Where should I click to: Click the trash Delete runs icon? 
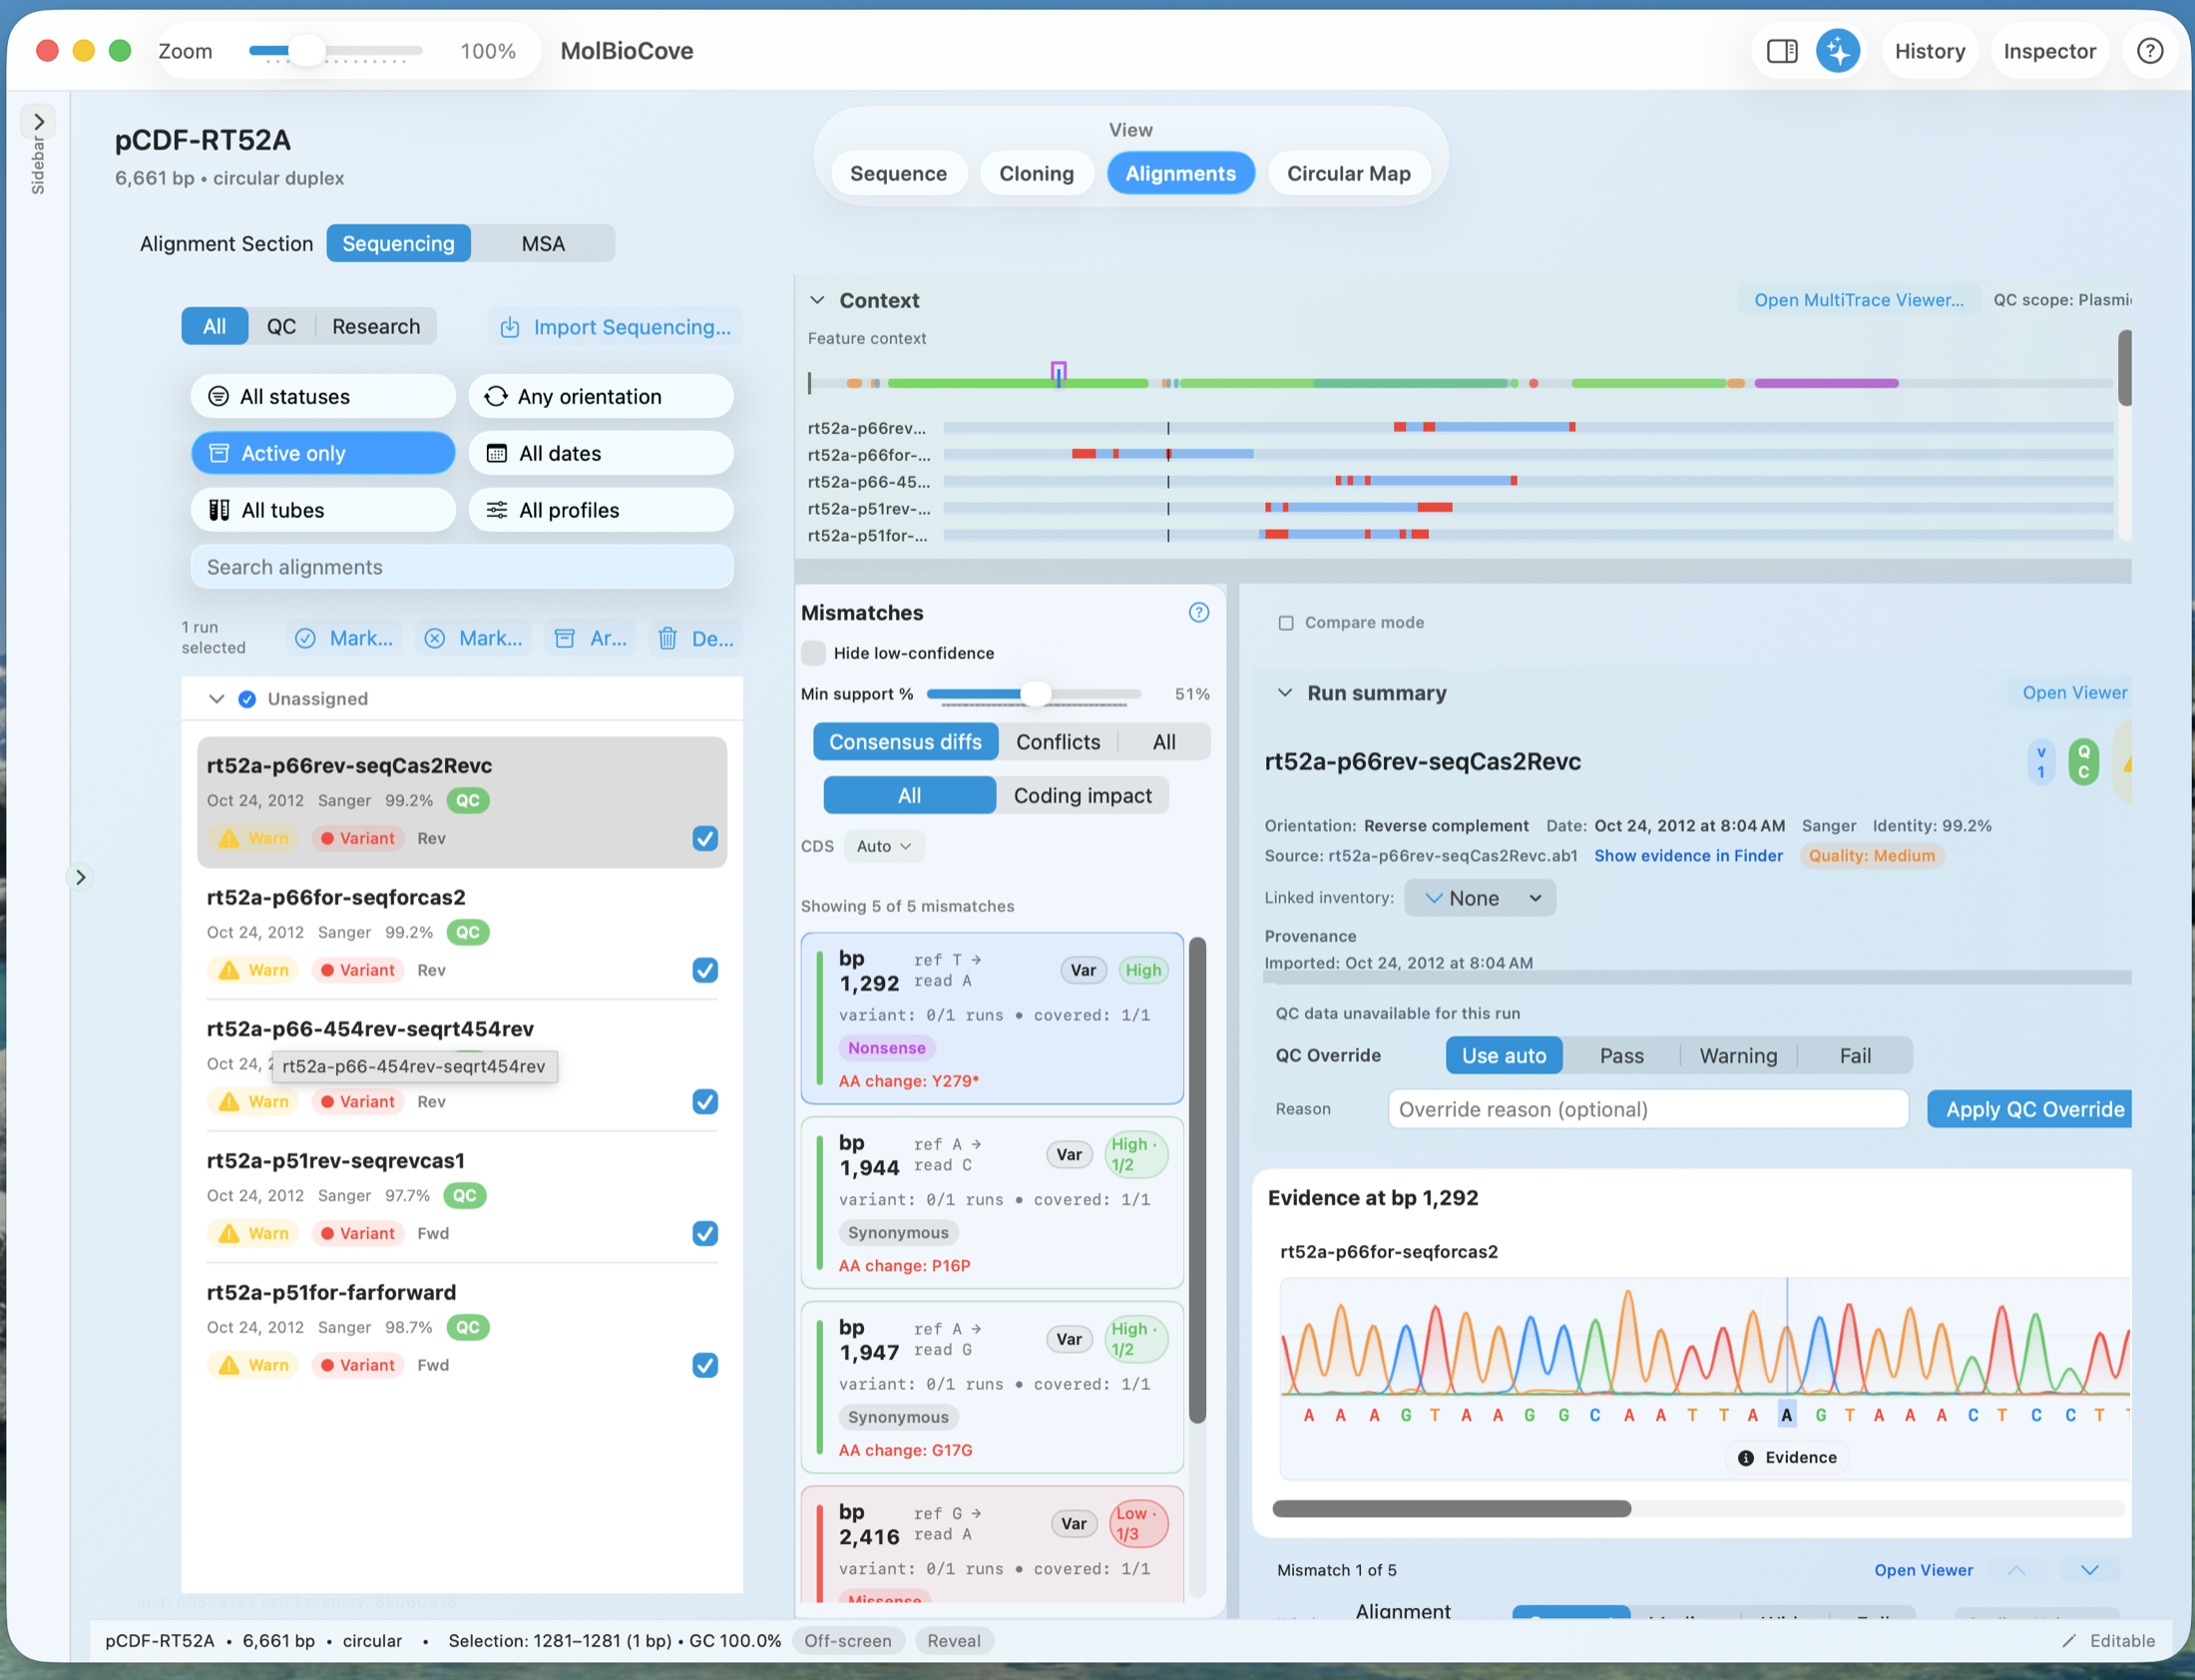(668, 638)
